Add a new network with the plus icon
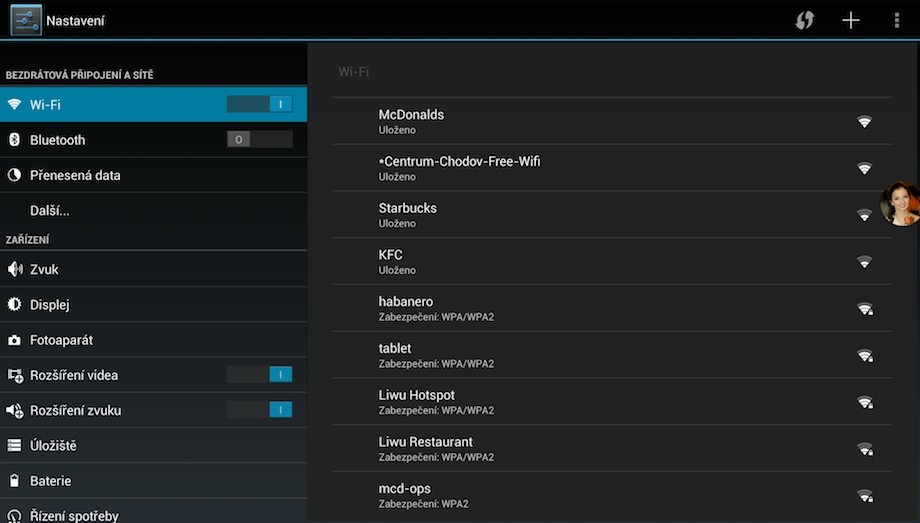920x523 pixels. [851, 21]
